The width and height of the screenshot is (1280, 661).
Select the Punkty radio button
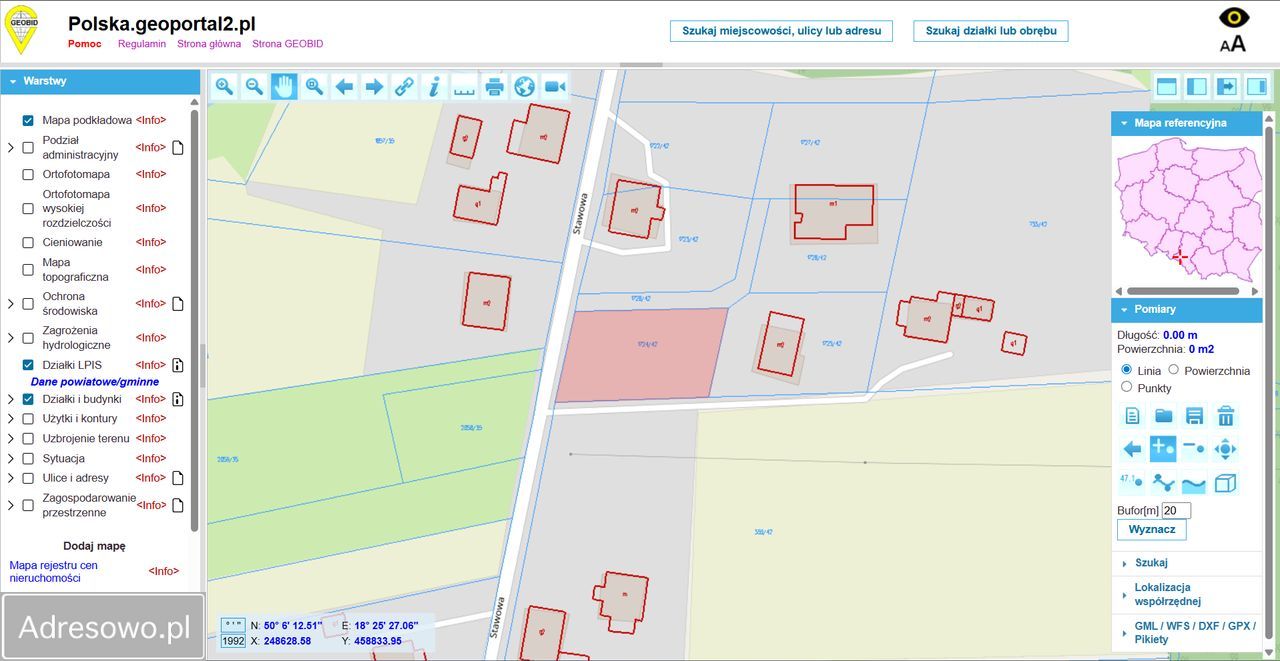[x=1126, y=387]
